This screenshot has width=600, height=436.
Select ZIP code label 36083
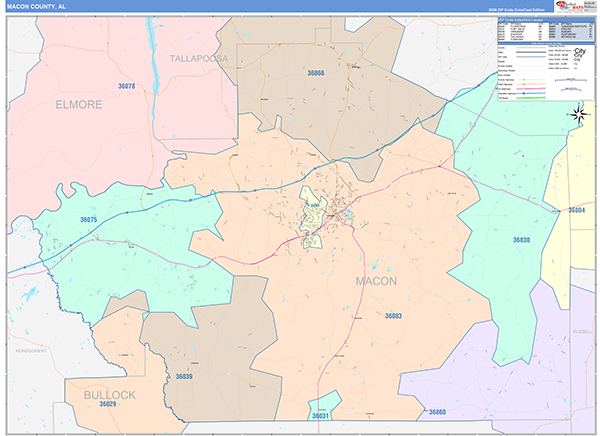click(x=393, y=315)
